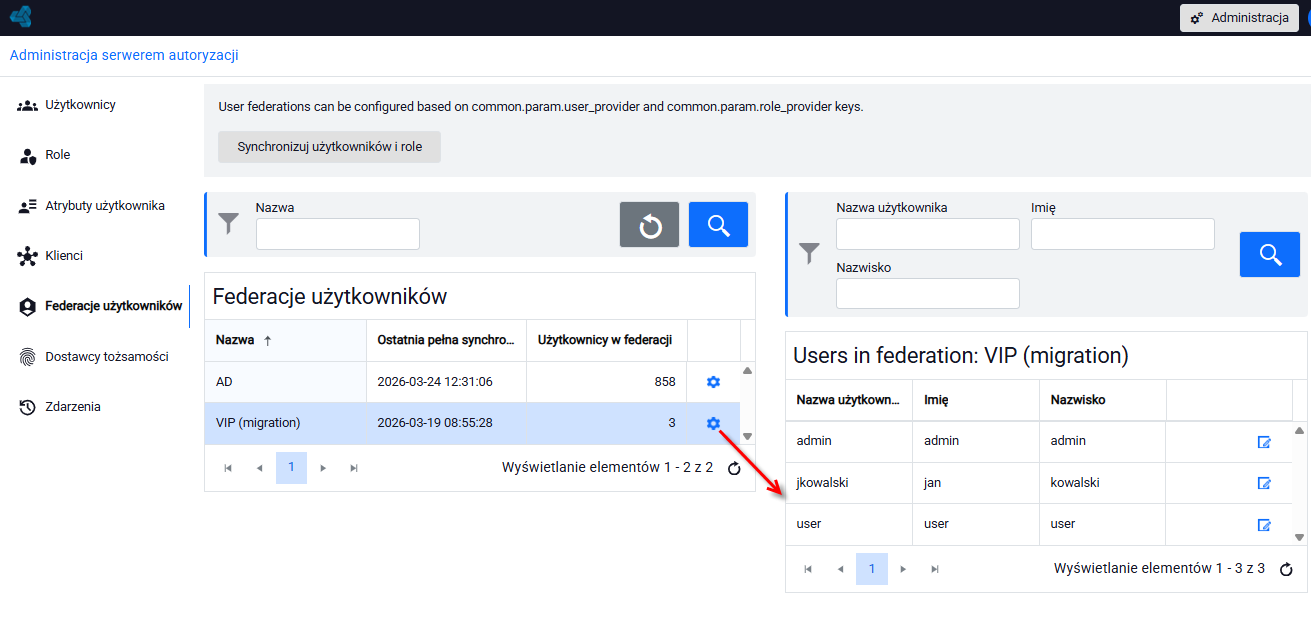Search users with the right magnifier button

click(1270, 254)
